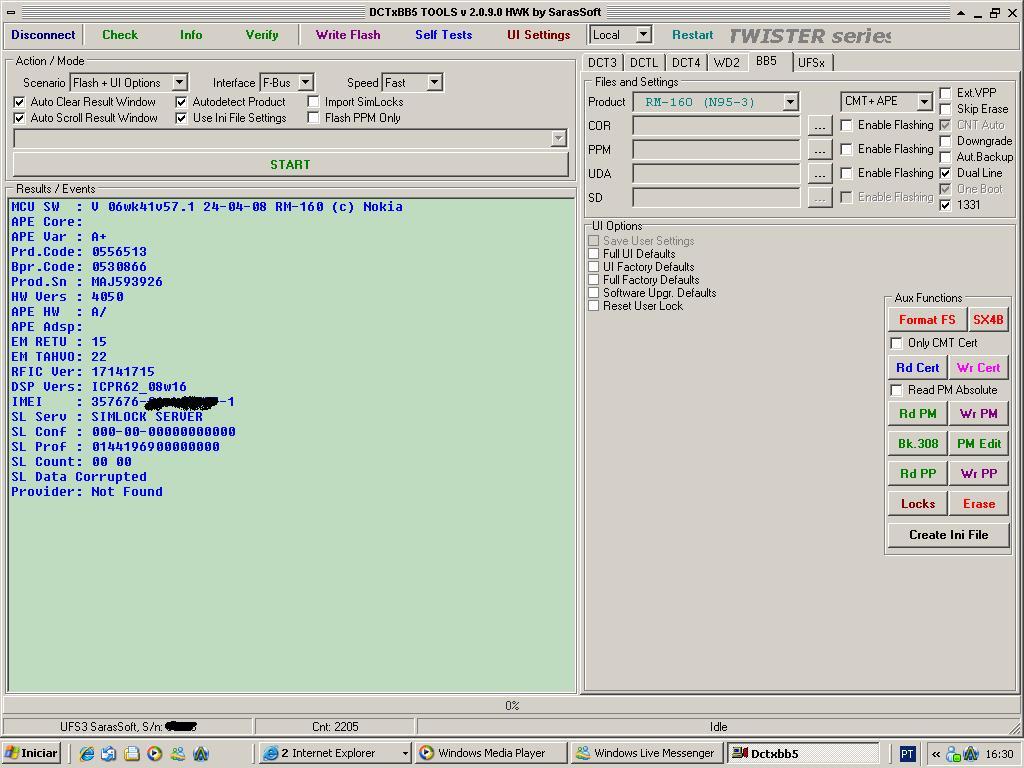Switch to the DCT3 tab
This screenshot has height=768, width=1024.
(x=602, y=63)
